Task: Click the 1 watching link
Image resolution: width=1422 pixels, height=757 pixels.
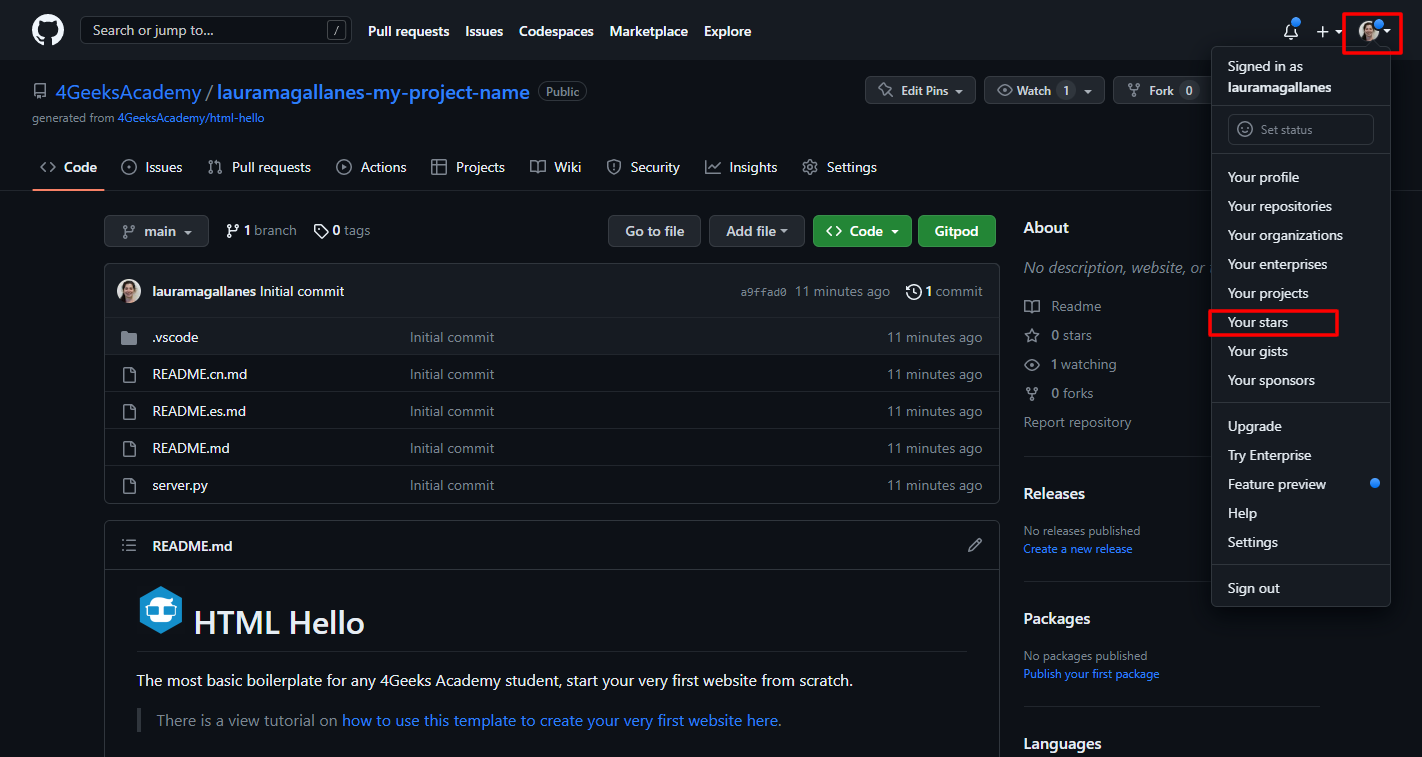Action: coord(1070,364)
